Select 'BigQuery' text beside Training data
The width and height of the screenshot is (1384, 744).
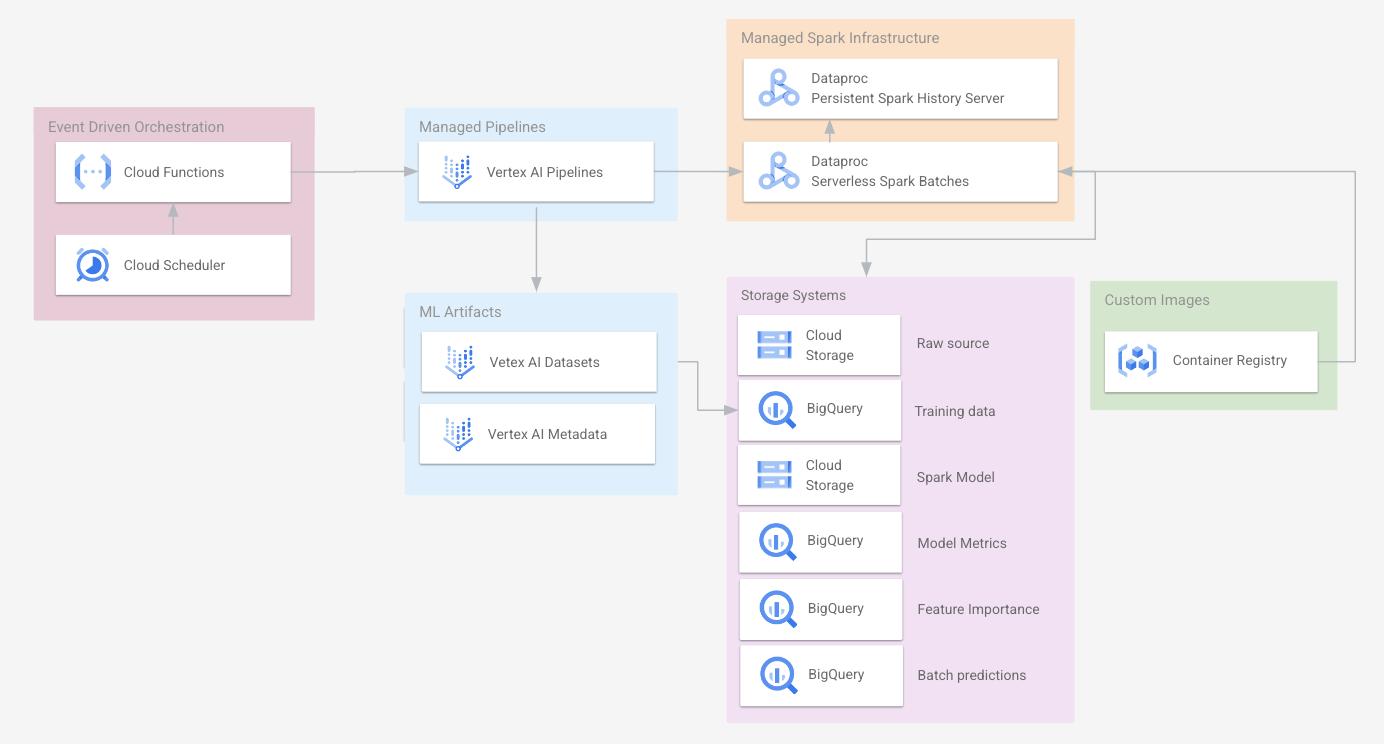[835, 408]
